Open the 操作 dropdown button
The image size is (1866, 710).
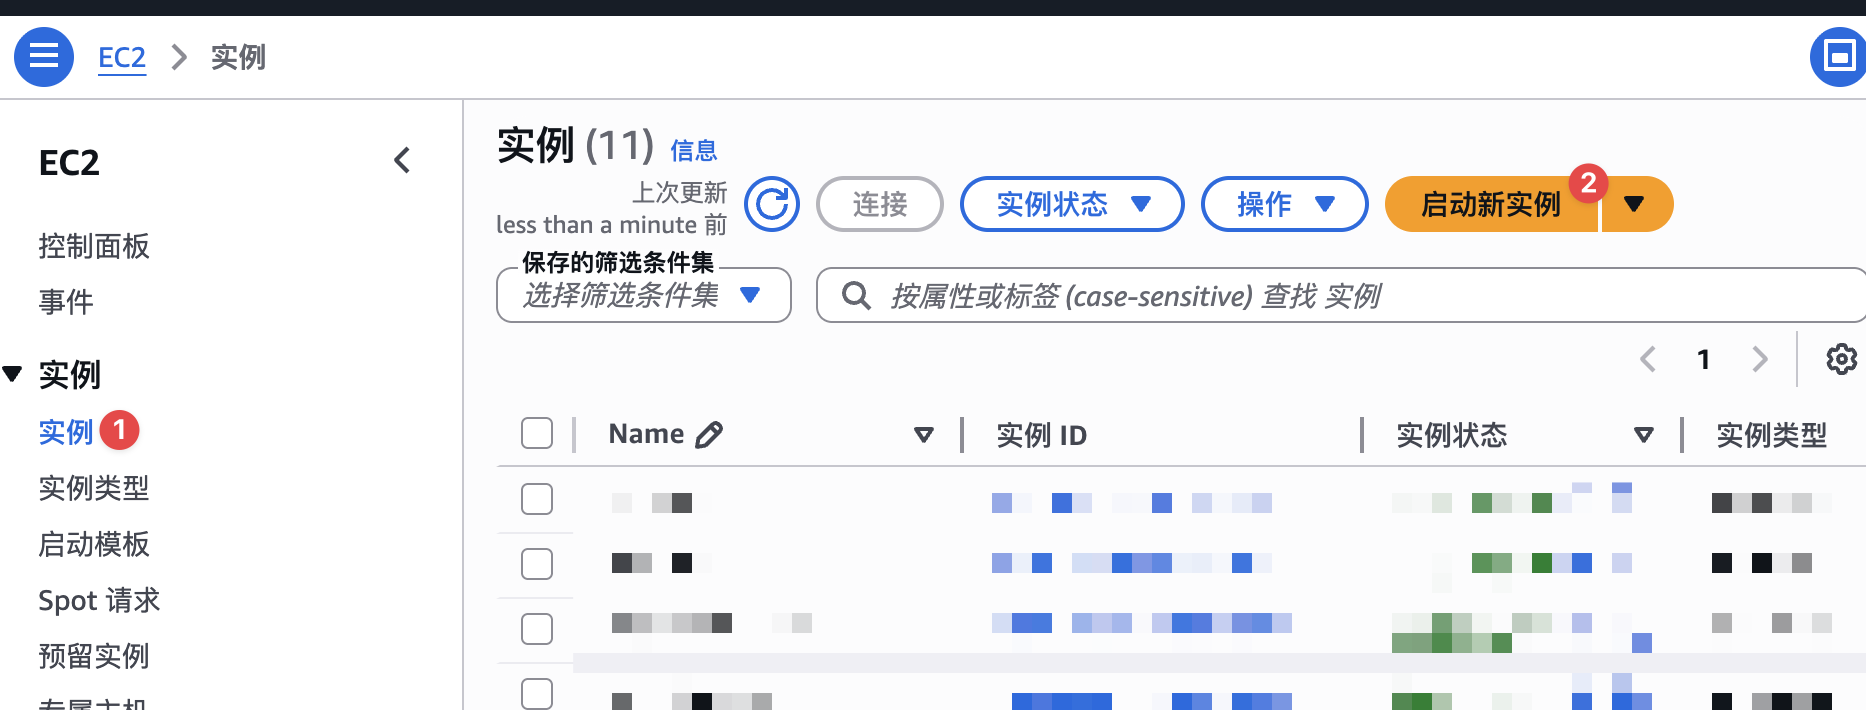[1284, 204]
